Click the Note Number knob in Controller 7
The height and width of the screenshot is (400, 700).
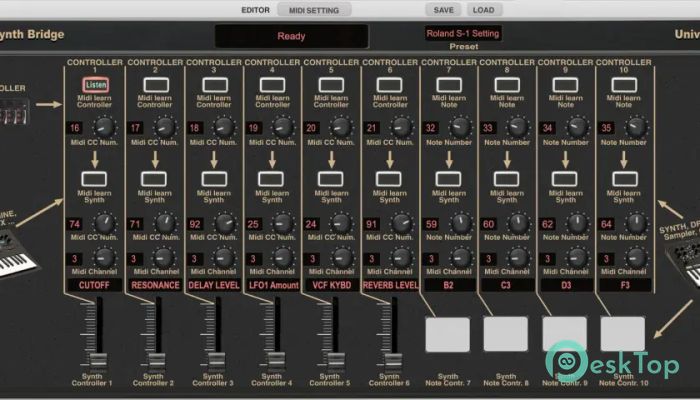pyautogui.click(x=460, y=127)
